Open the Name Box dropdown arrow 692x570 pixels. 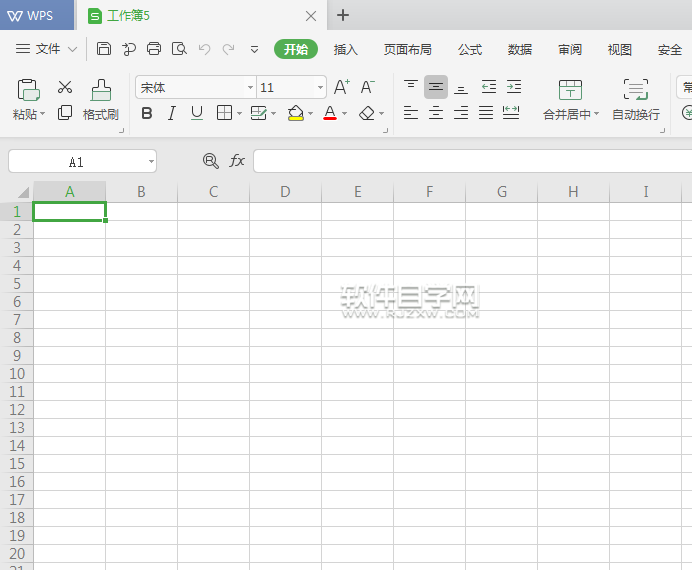click(x=150, y=161)
